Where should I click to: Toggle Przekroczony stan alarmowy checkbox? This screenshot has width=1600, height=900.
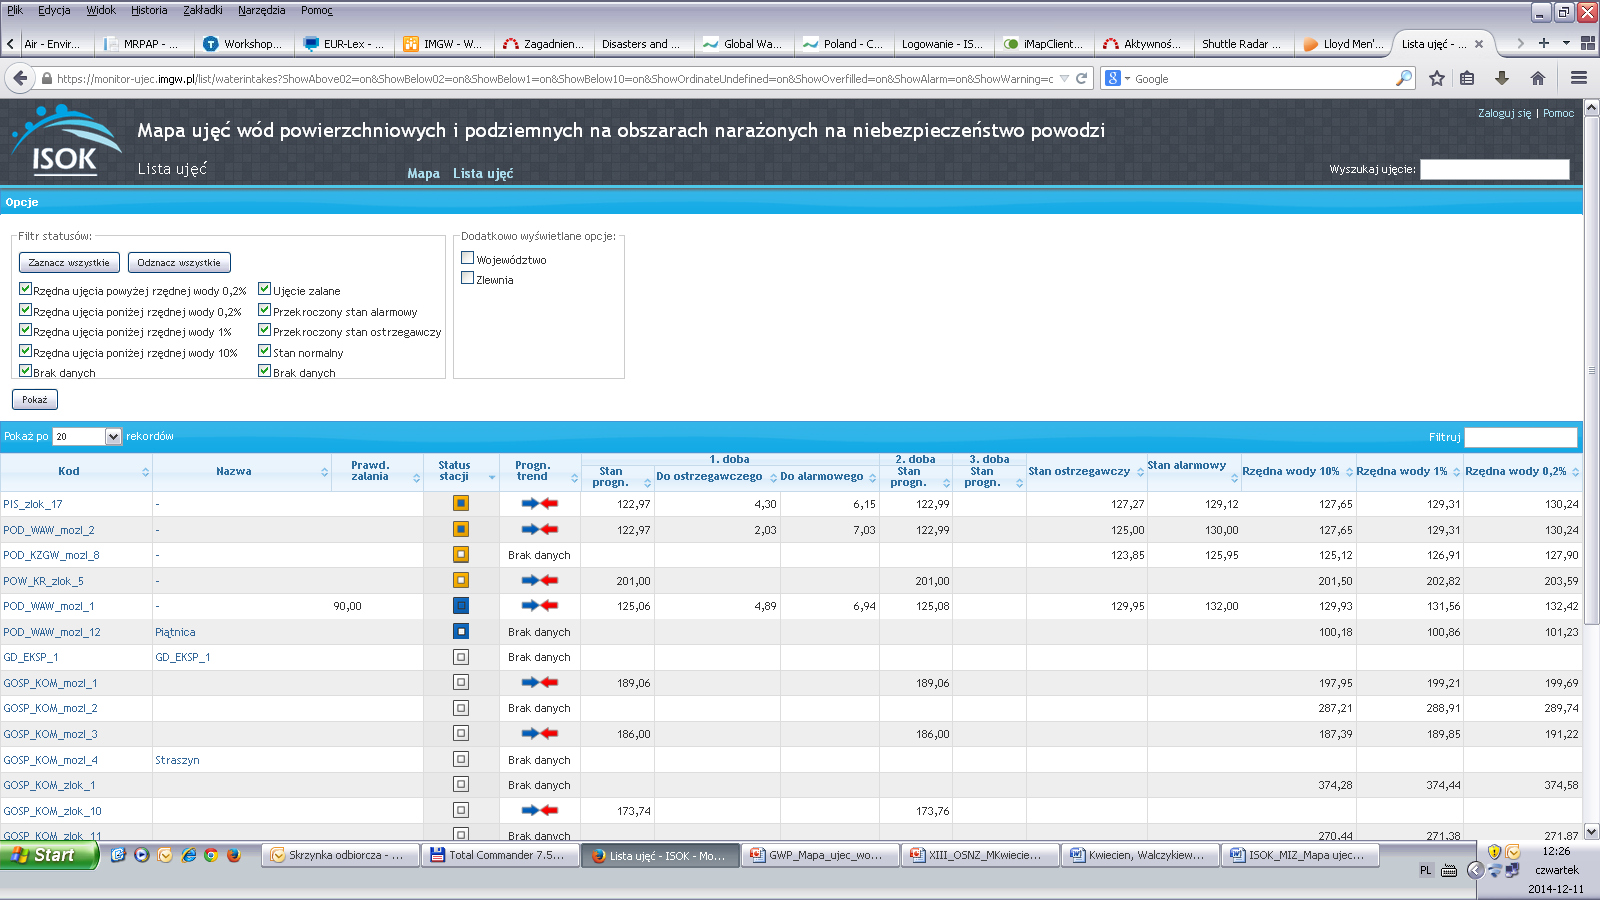click(x=265, y=309)
